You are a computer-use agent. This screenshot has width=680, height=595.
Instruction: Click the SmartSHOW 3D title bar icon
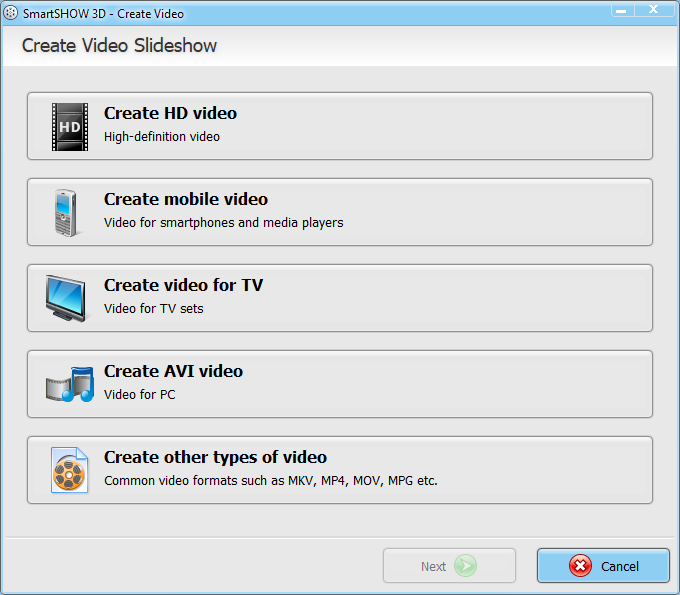pyautogui.click(x=10, y=13)
